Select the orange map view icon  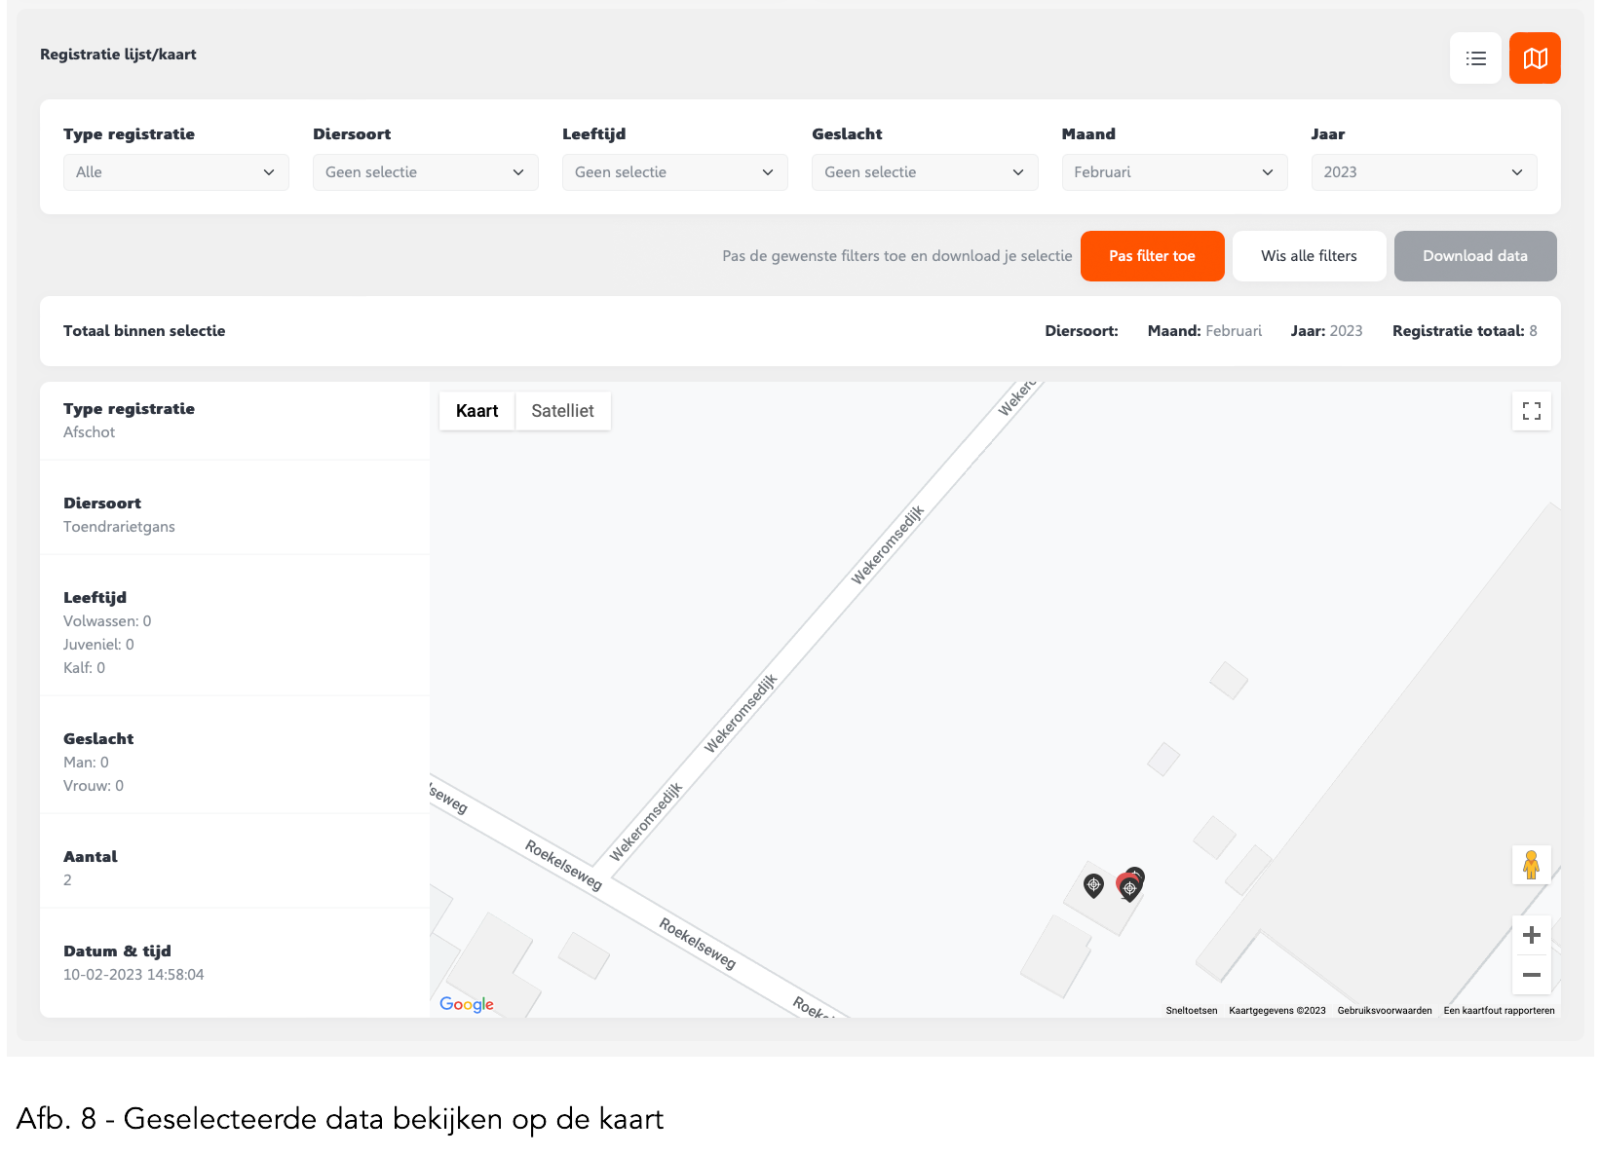click(1534, 59)
